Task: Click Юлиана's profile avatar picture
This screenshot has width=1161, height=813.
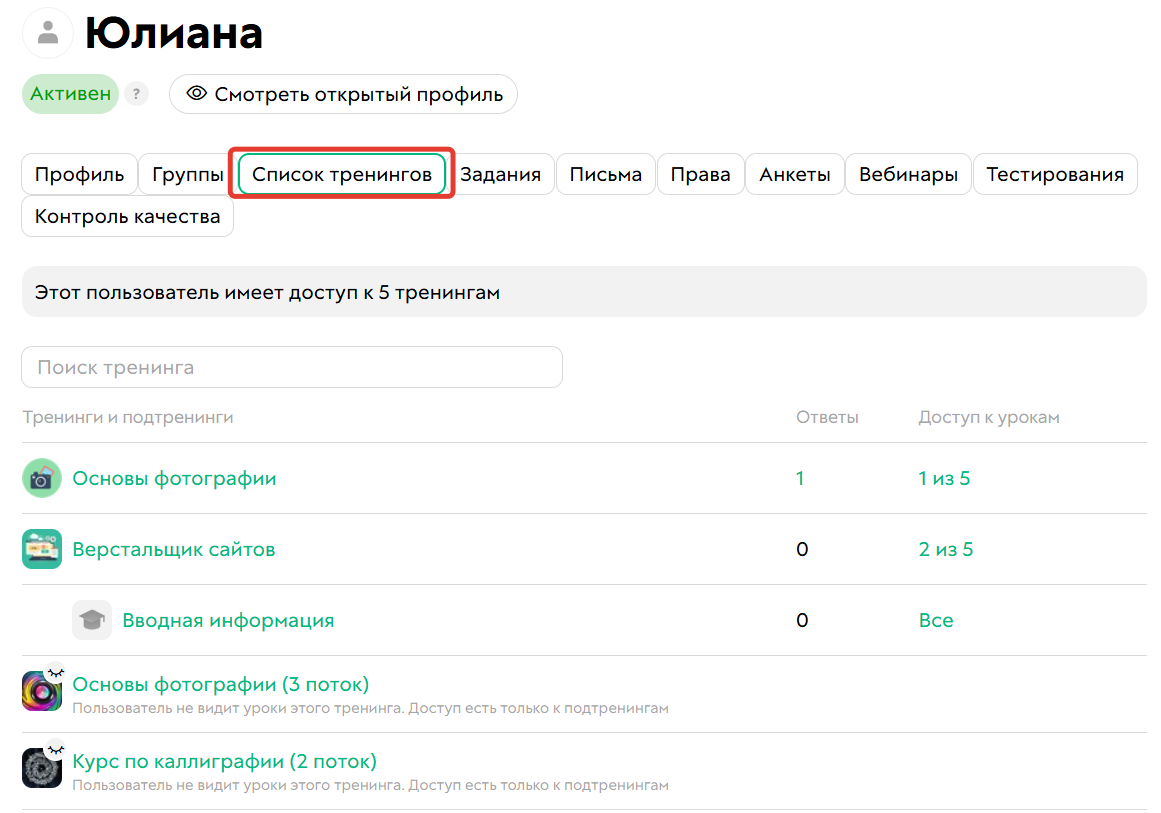Action: point(47,32)
